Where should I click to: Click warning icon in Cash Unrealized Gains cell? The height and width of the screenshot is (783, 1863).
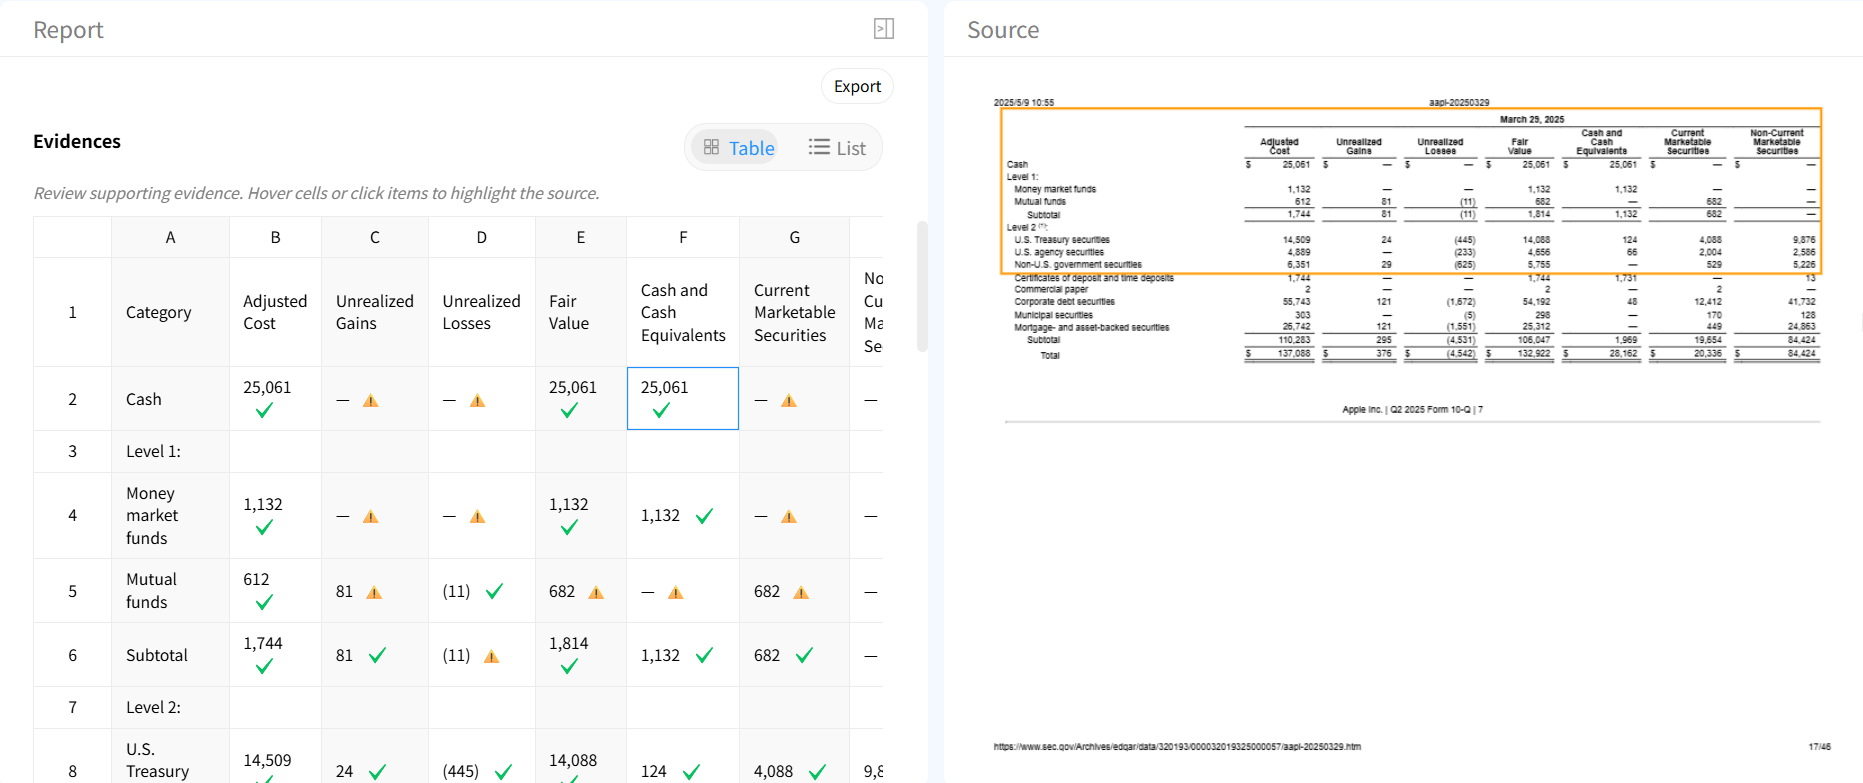pyautogui.click(x=371, y=401)
